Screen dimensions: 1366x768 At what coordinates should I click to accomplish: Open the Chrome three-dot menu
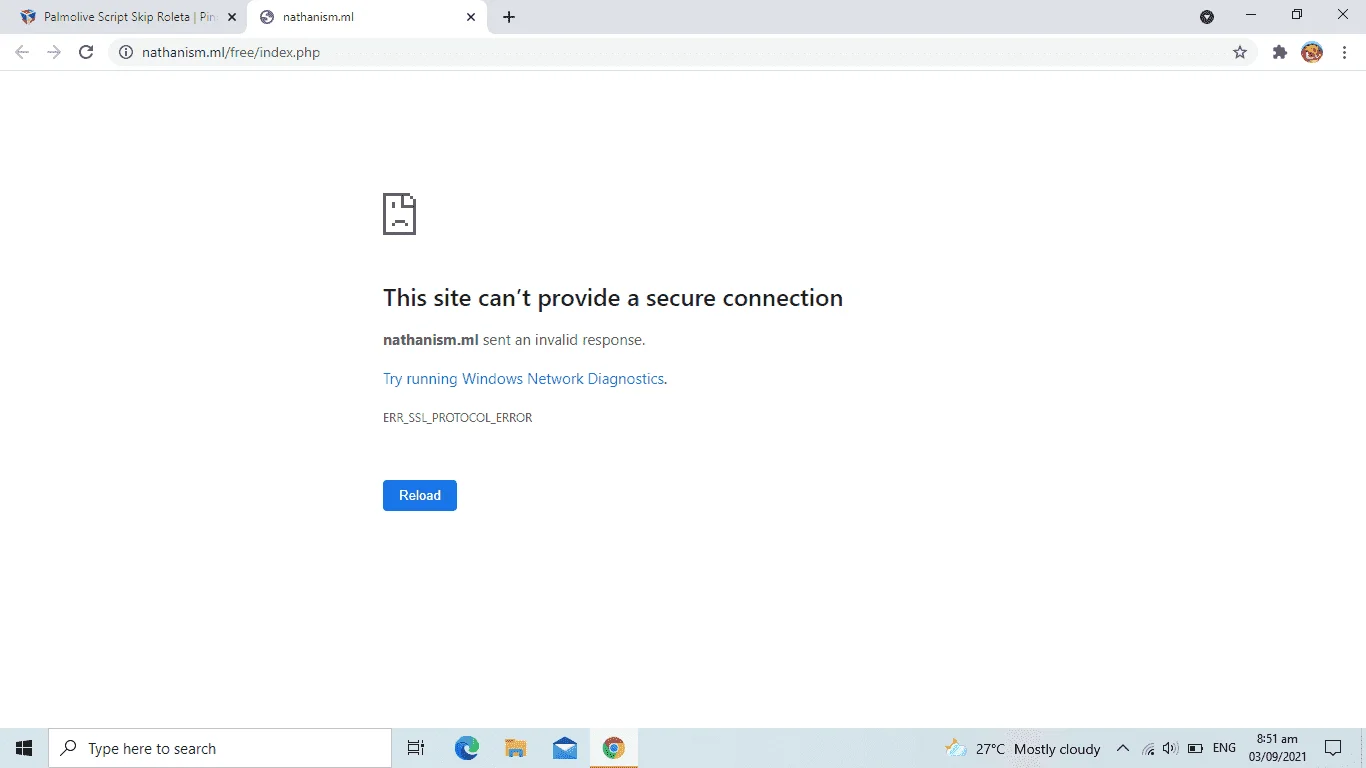click(1344, 52)
